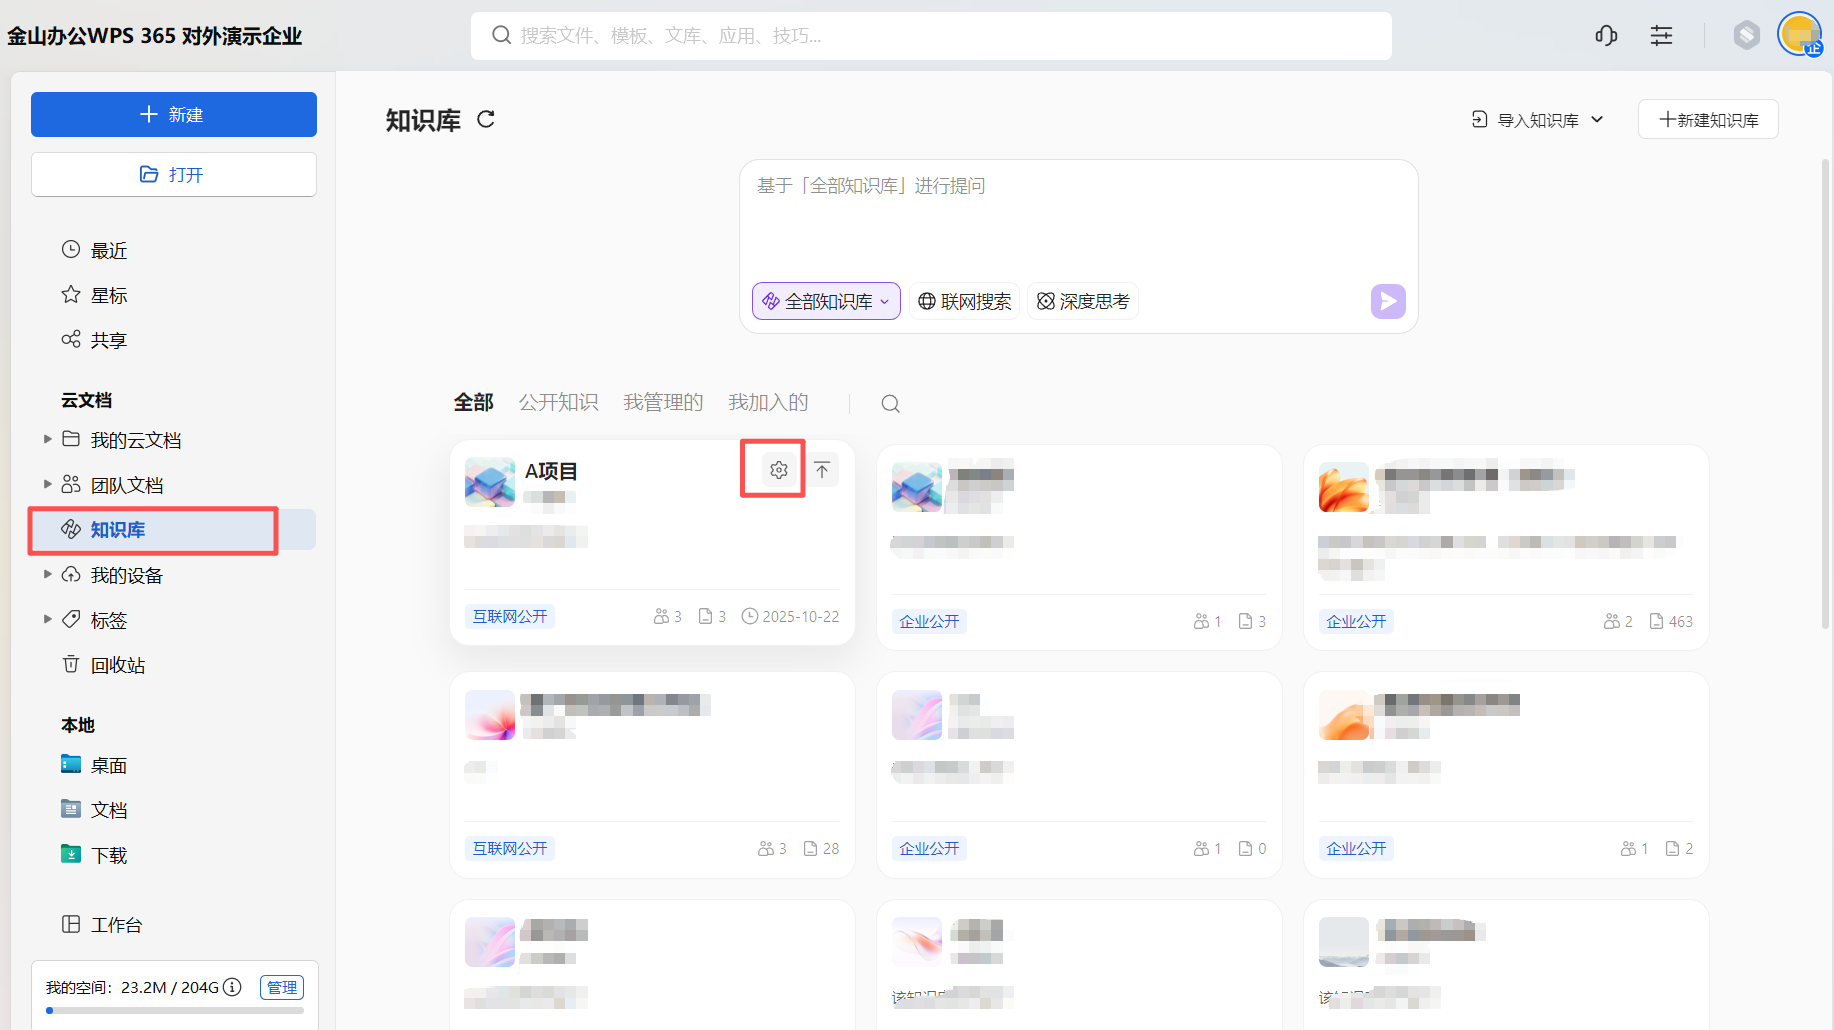Expand 我的云文档 tree
This screenshot has height=1030, width=1834.
pyautogui.click(x=47, y=439)
